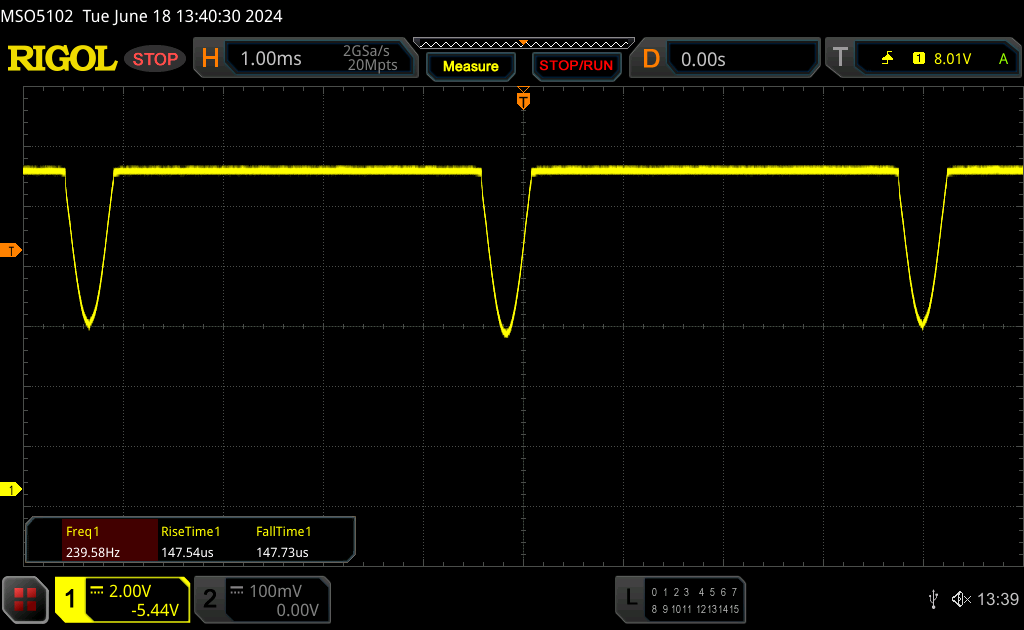1024x630 pixels.
Task: Click channel 1 ground marker on left edge
Action: pos(10,489)
